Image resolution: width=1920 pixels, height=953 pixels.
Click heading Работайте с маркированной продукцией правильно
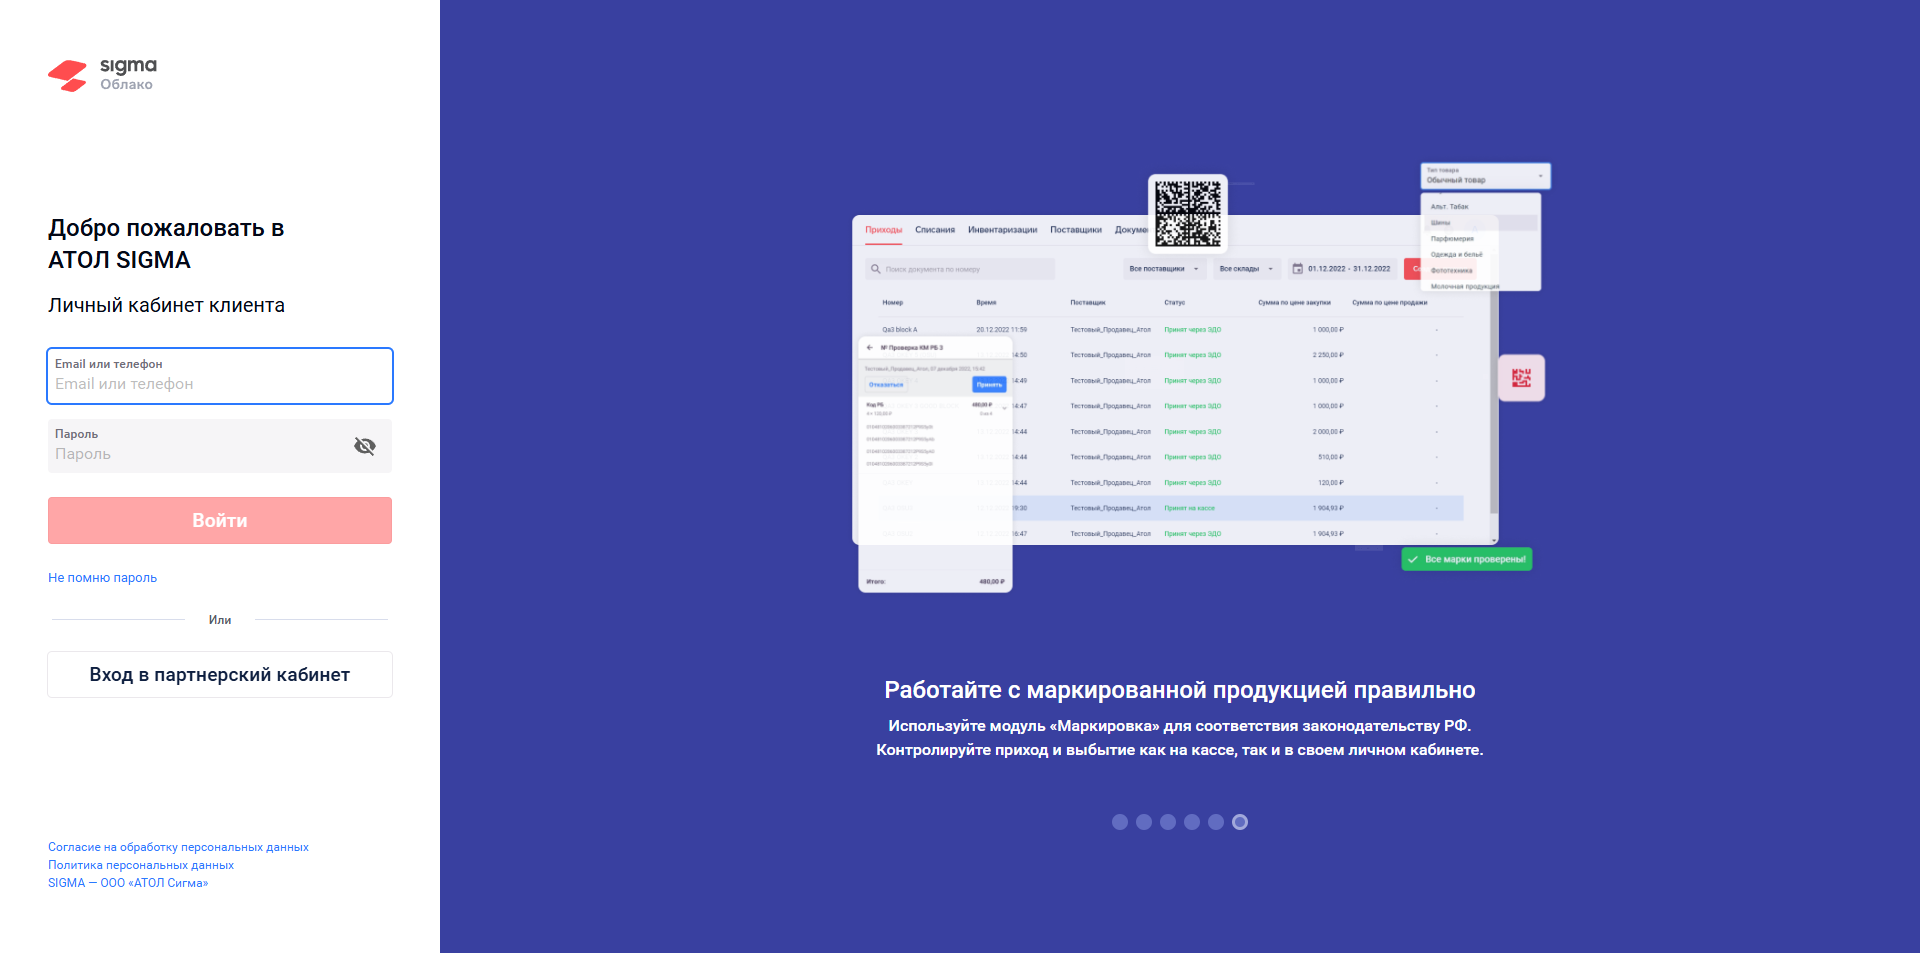pyautogui.click(x=1180, y=690)
